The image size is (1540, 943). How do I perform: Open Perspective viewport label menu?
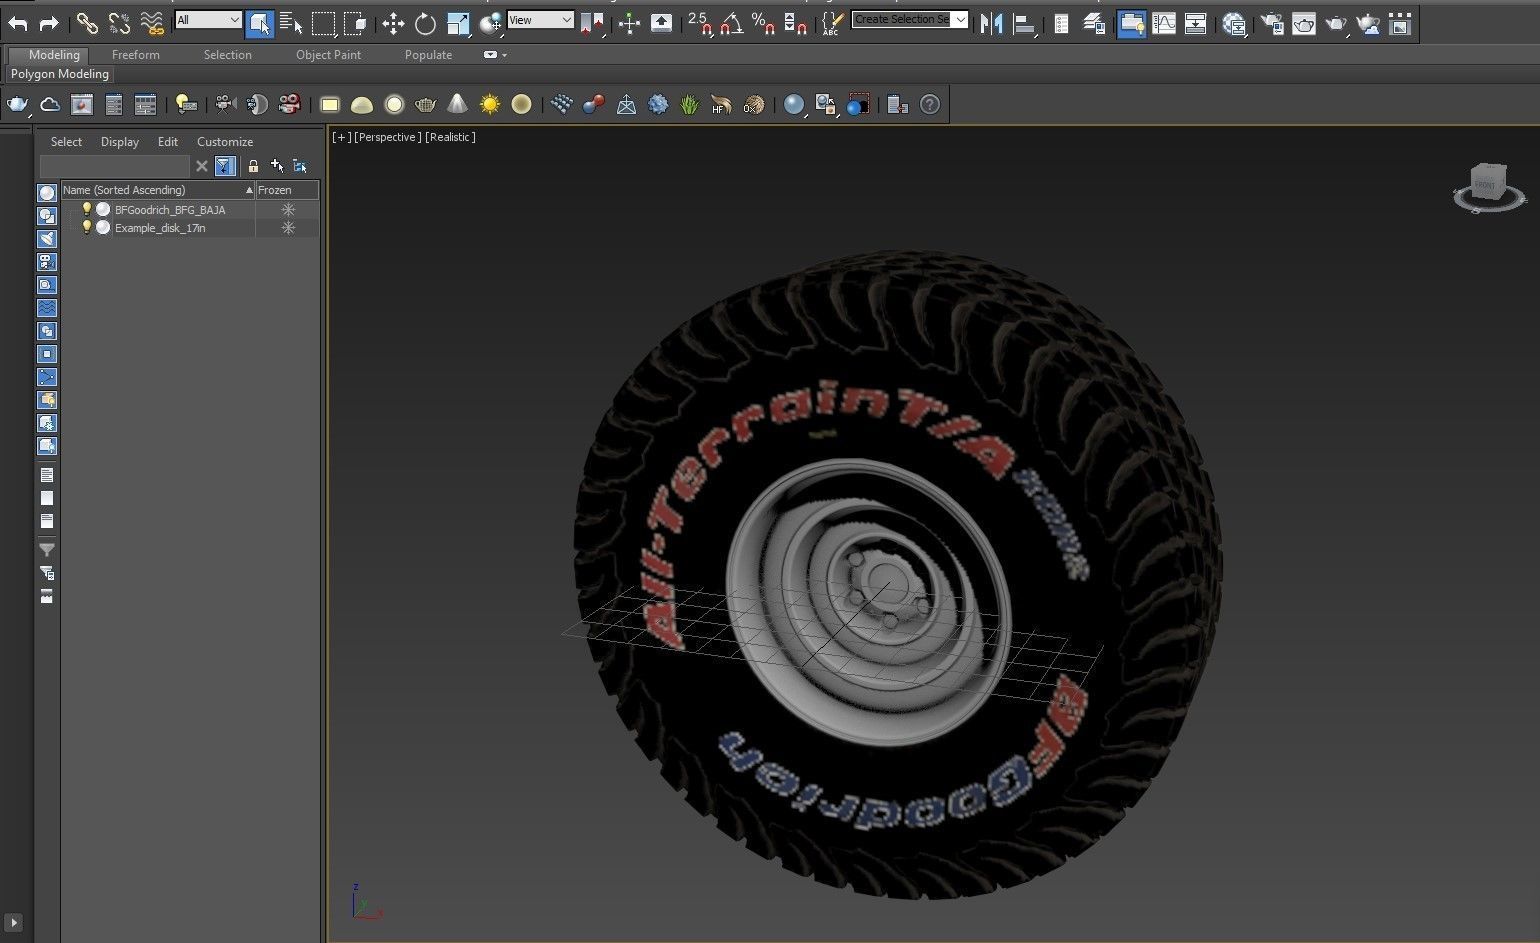(x=388, y=137)
